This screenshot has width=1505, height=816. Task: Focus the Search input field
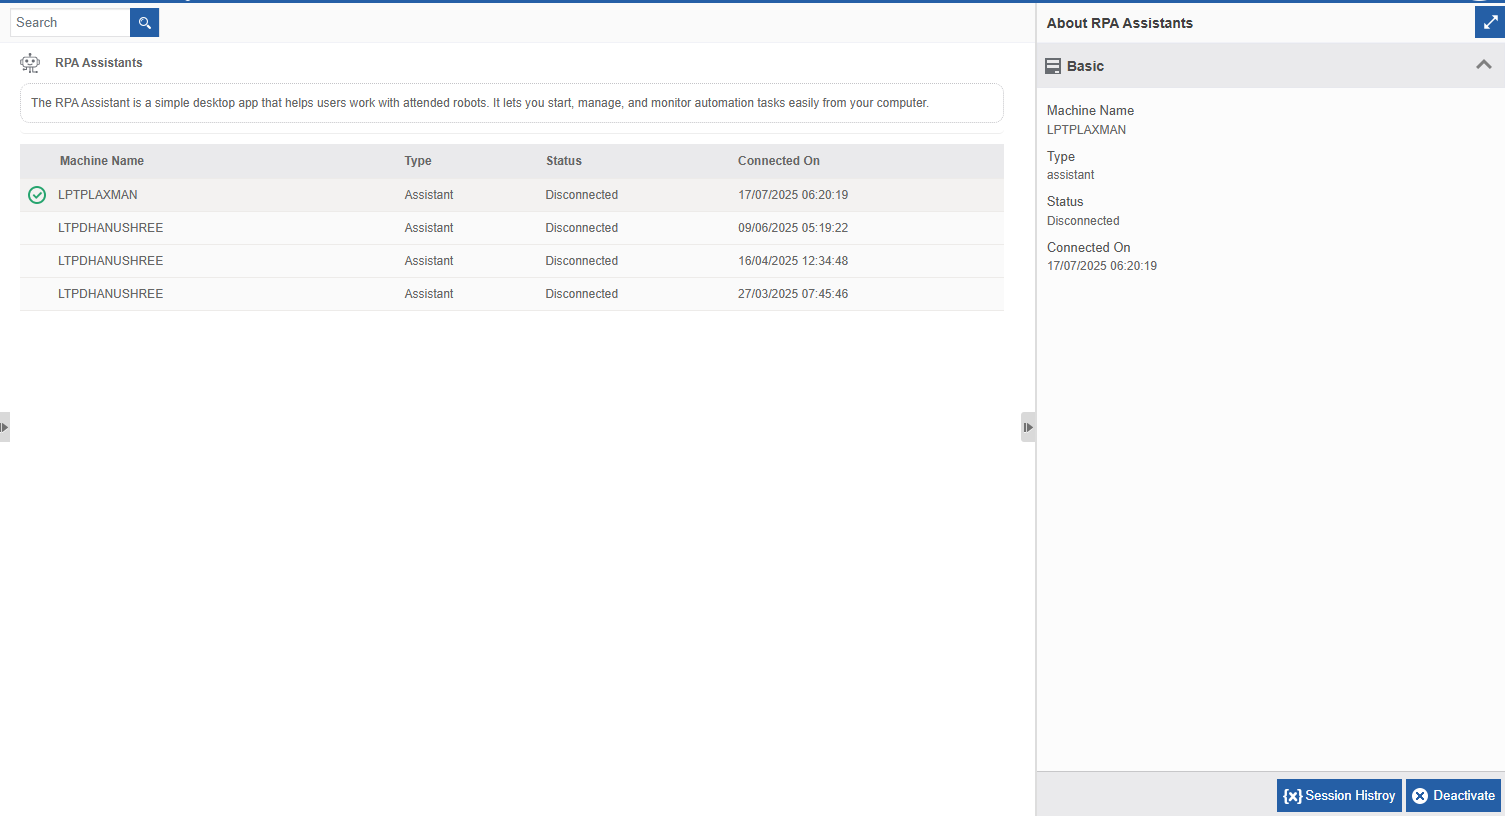click(x=70, y=23)
